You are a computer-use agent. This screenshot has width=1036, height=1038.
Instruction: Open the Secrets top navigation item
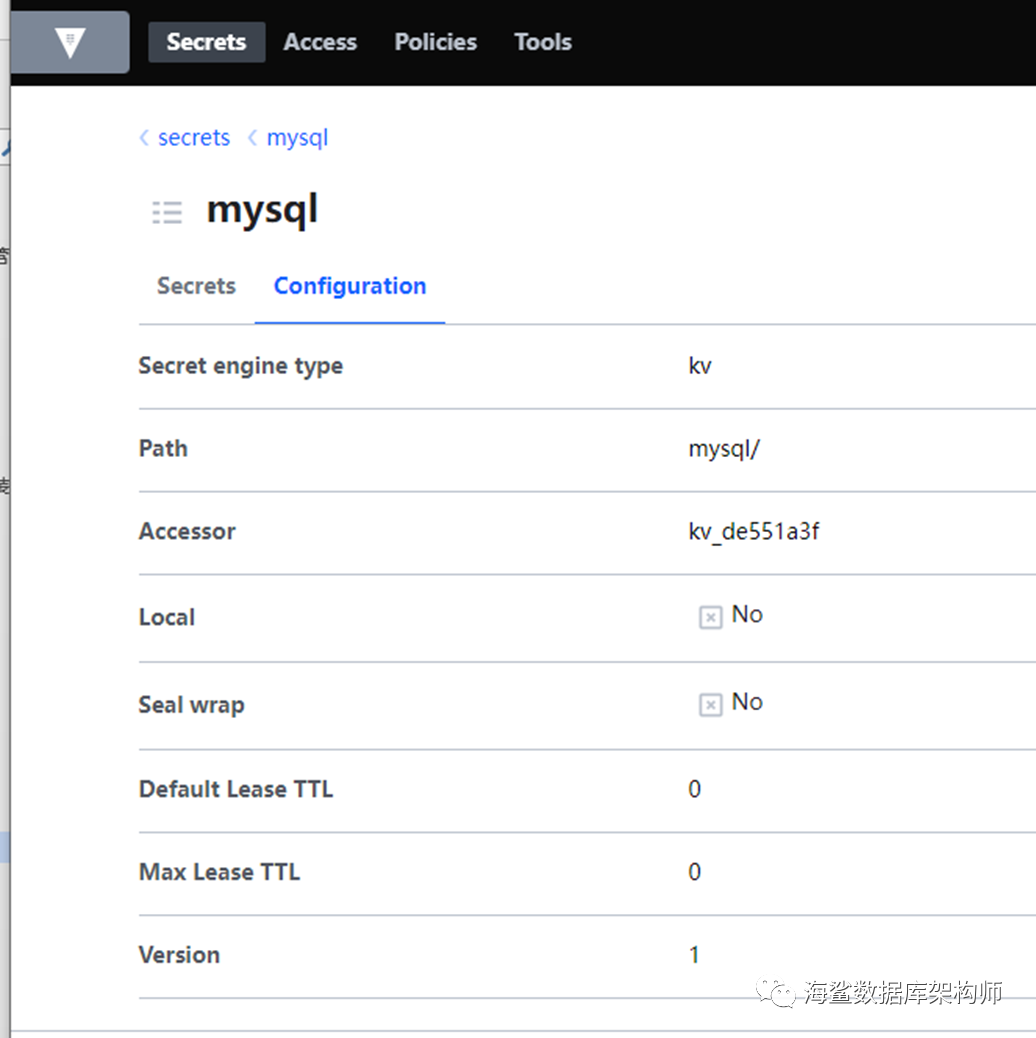[207, 42]
